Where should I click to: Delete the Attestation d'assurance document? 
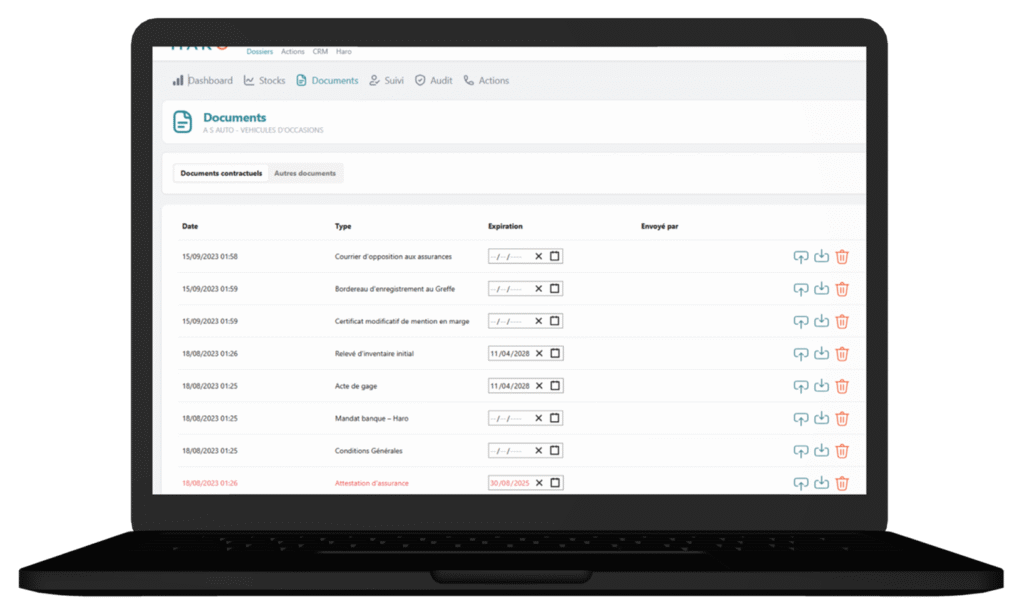(x=842, y=483)
